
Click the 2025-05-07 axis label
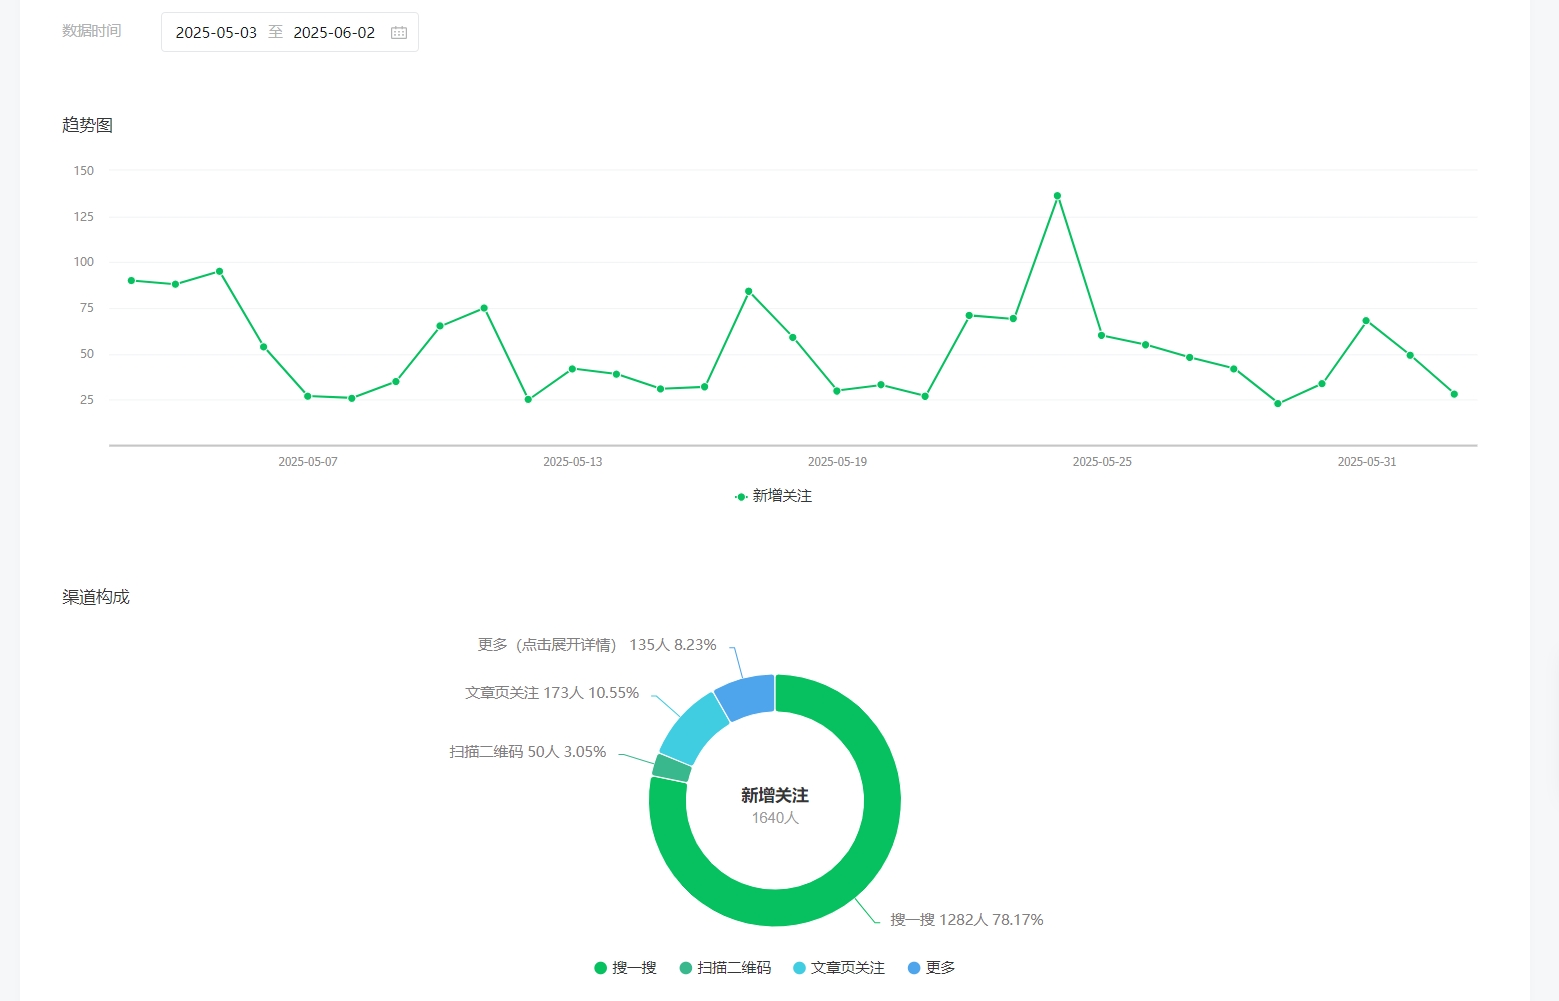pos(308,462)
